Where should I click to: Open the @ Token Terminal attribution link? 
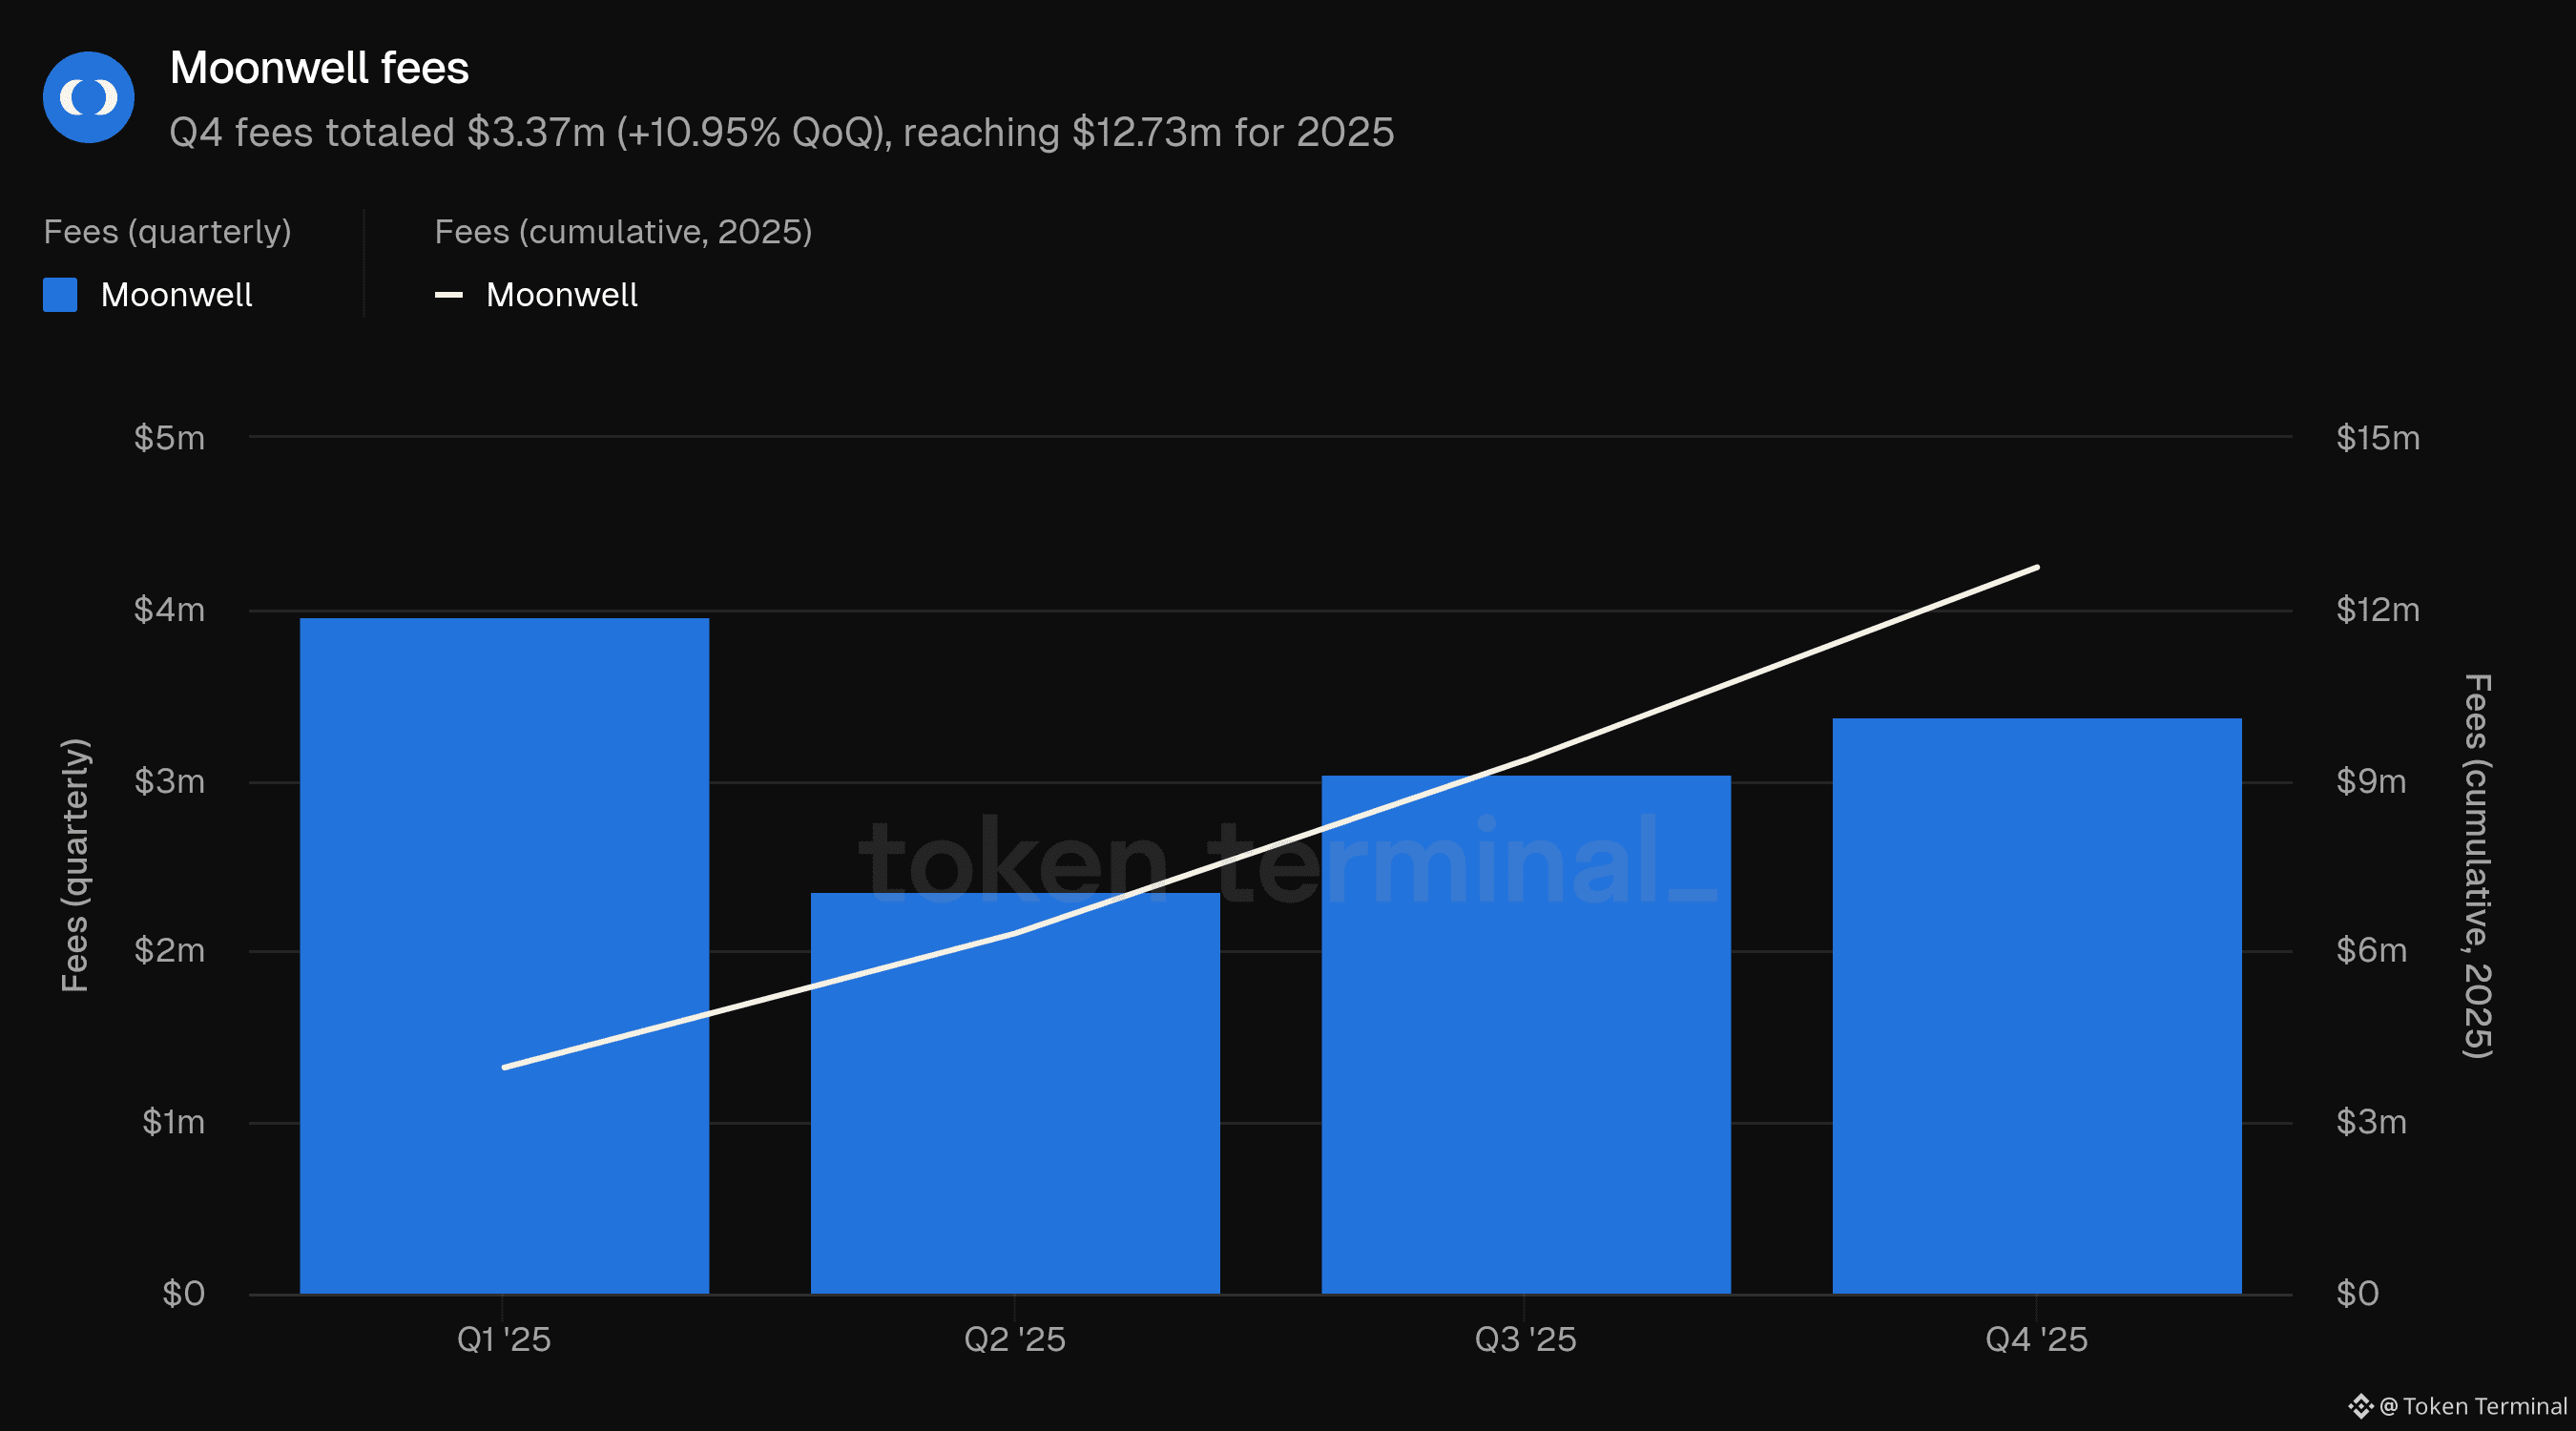[x=2474, y=1406]
